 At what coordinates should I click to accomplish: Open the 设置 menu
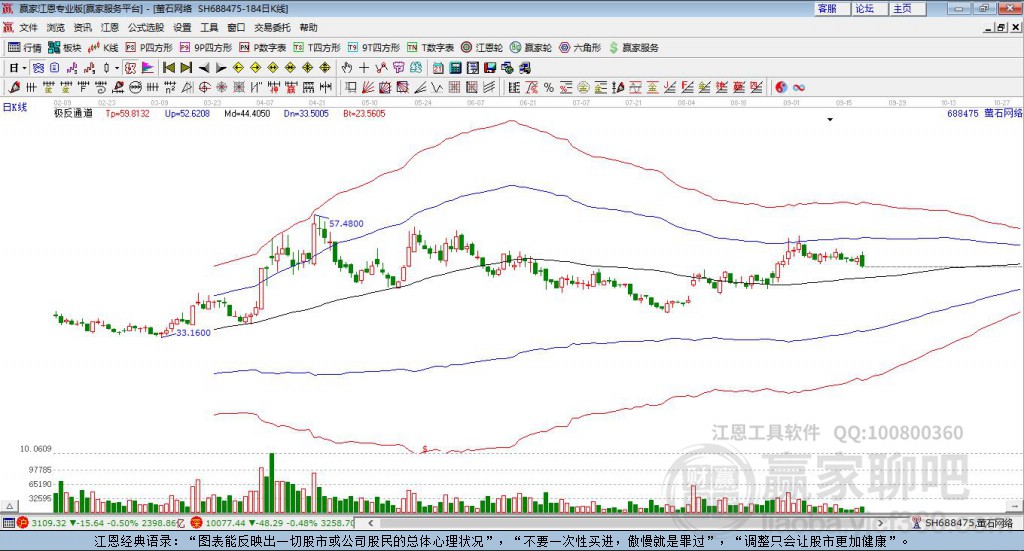(182, 27)
